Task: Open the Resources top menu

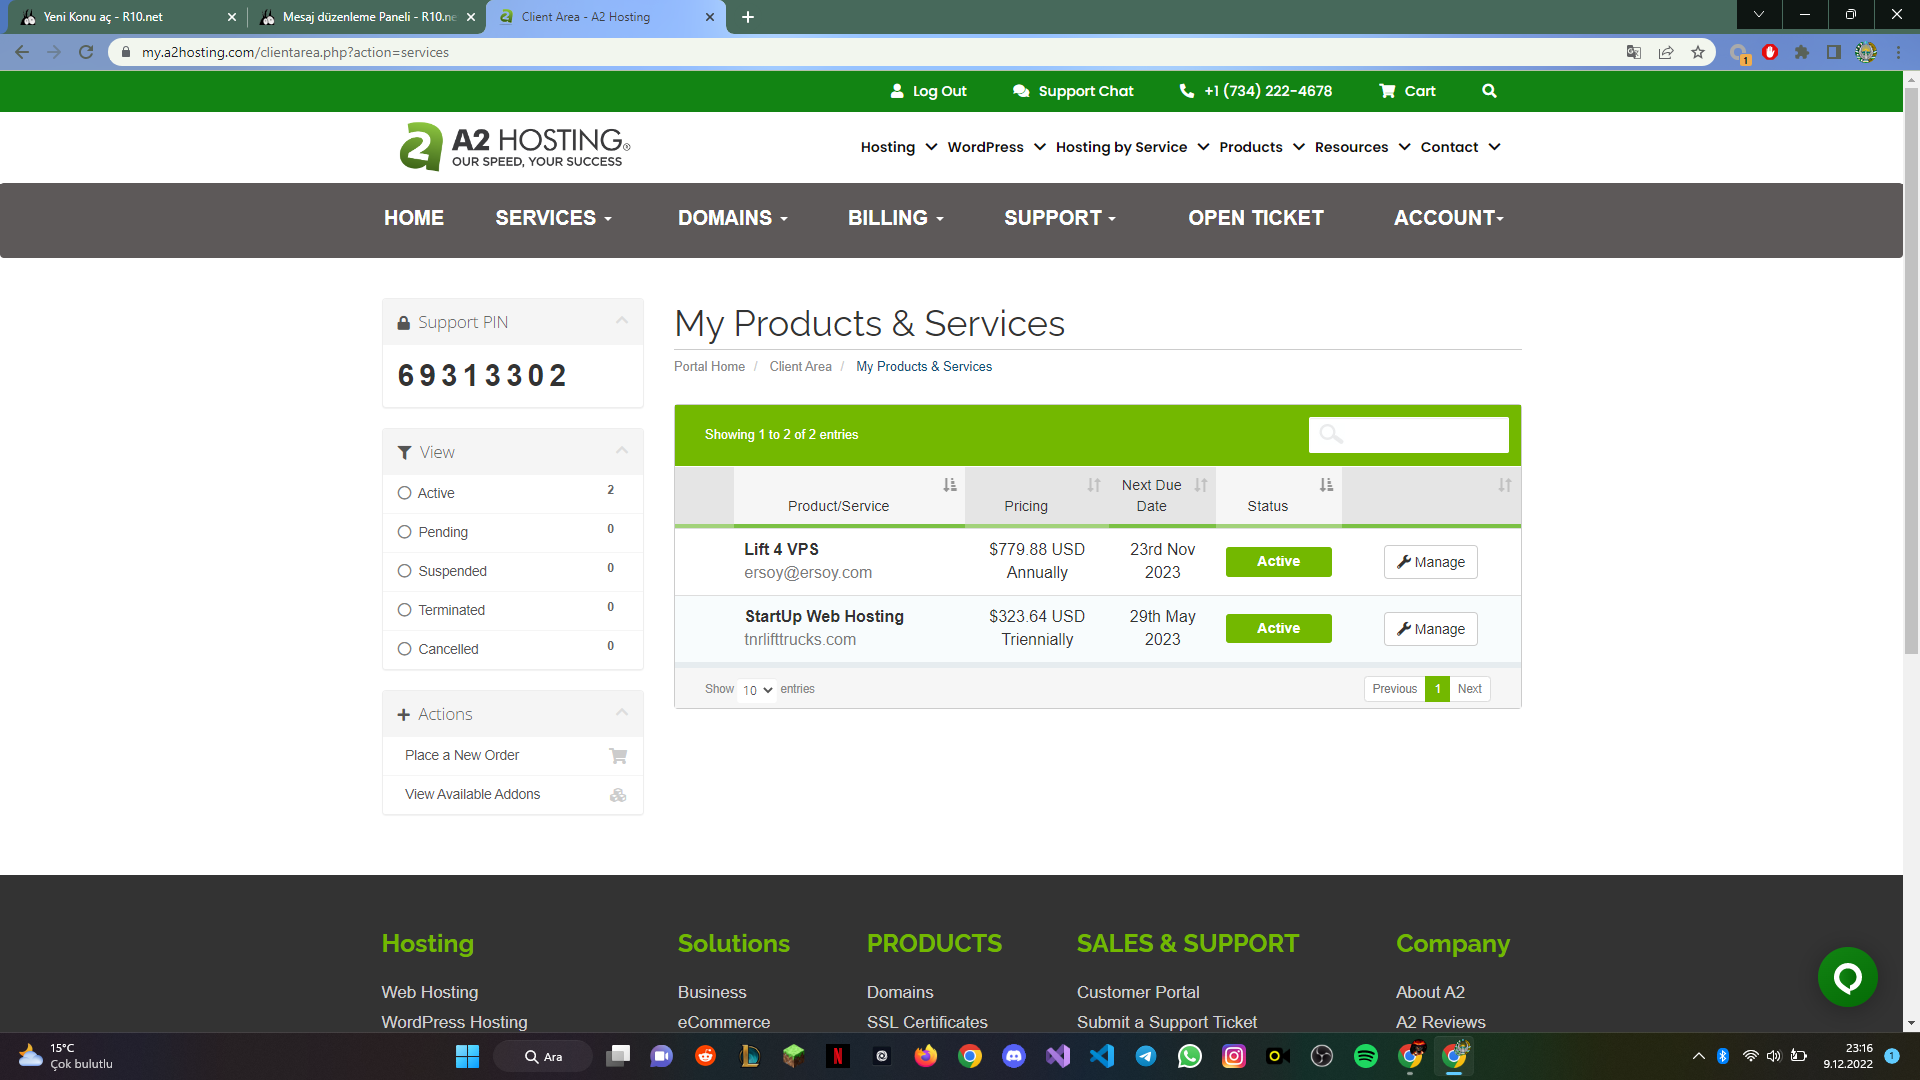Action: tap(1363, 147)
